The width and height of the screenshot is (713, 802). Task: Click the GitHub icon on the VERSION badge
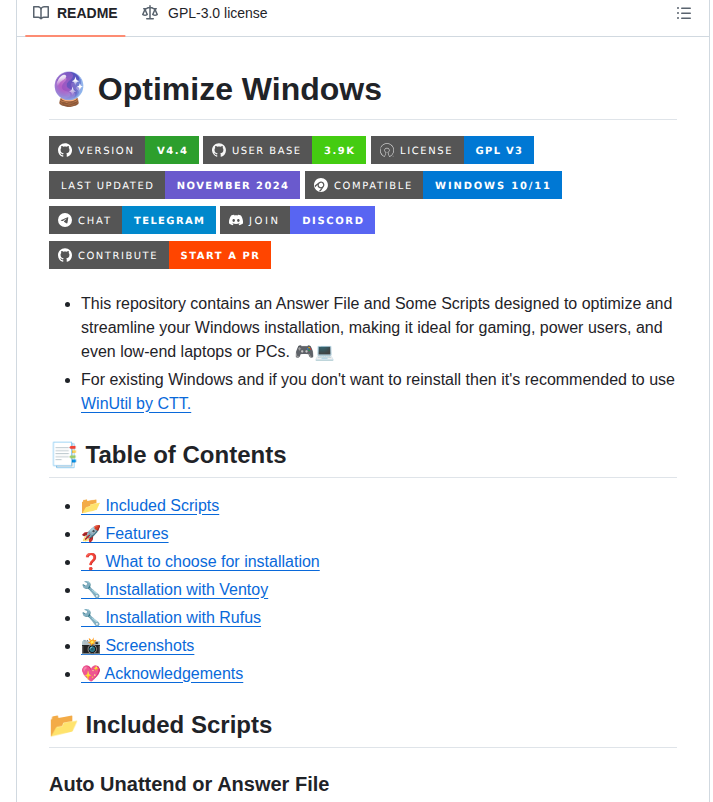(x=64, y=150)
